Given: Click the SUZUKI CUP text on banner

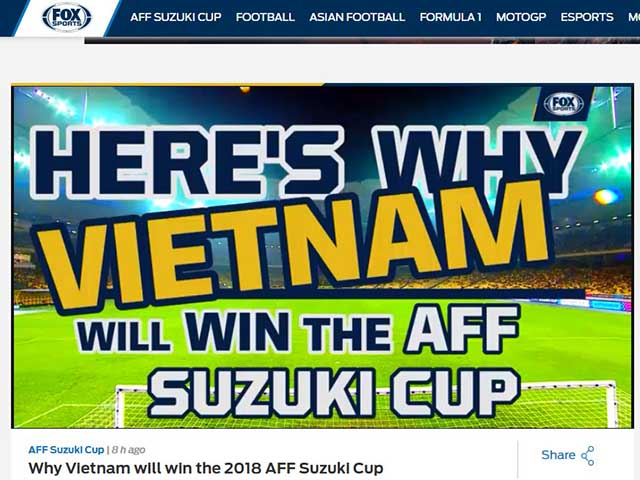Looking at the screenshot, I should (x=334, y=393).
